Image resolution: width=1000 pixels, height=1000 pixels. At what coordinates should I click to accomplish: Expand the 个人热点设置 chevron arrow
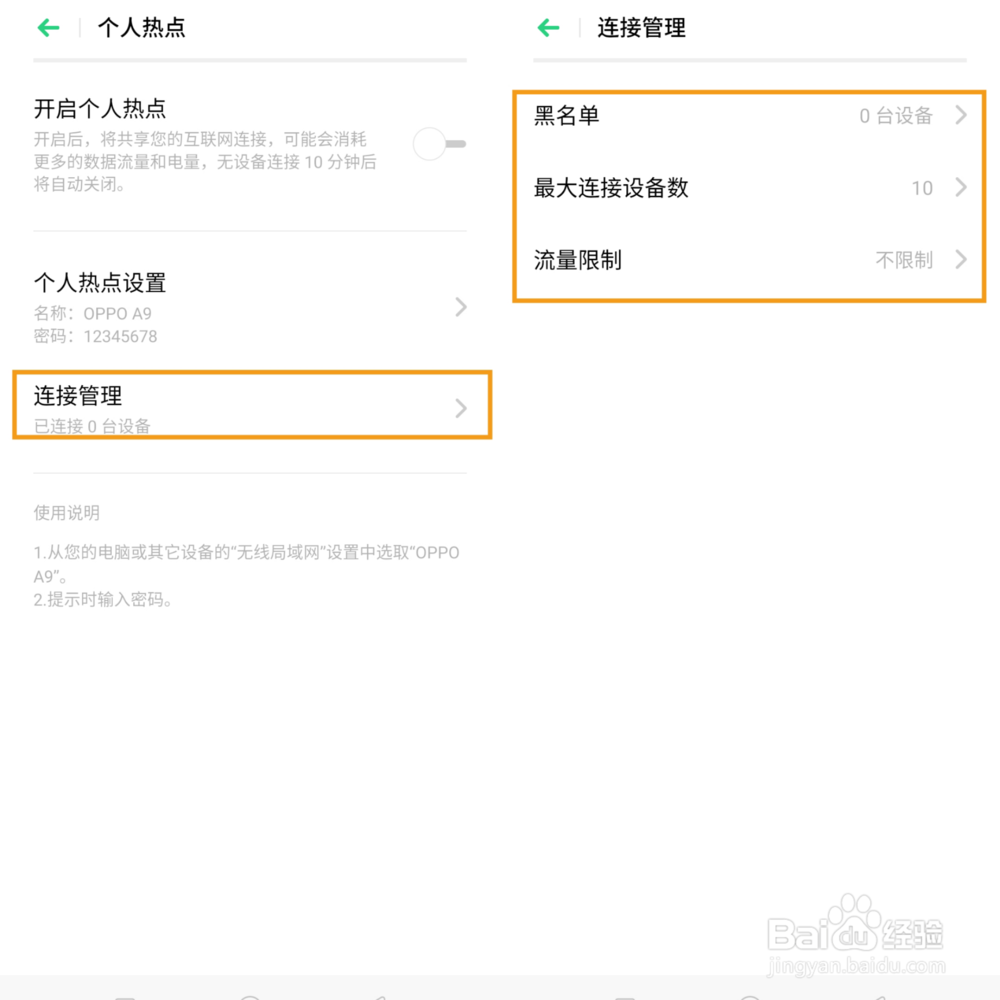coord(461,307)
